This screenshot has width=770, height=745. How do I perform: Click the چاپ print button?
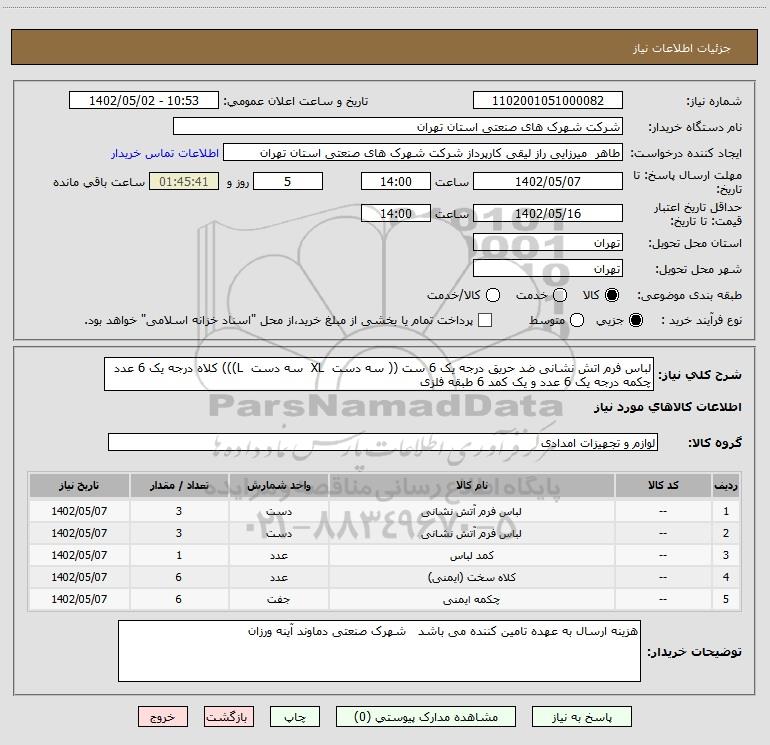(295, 717)
